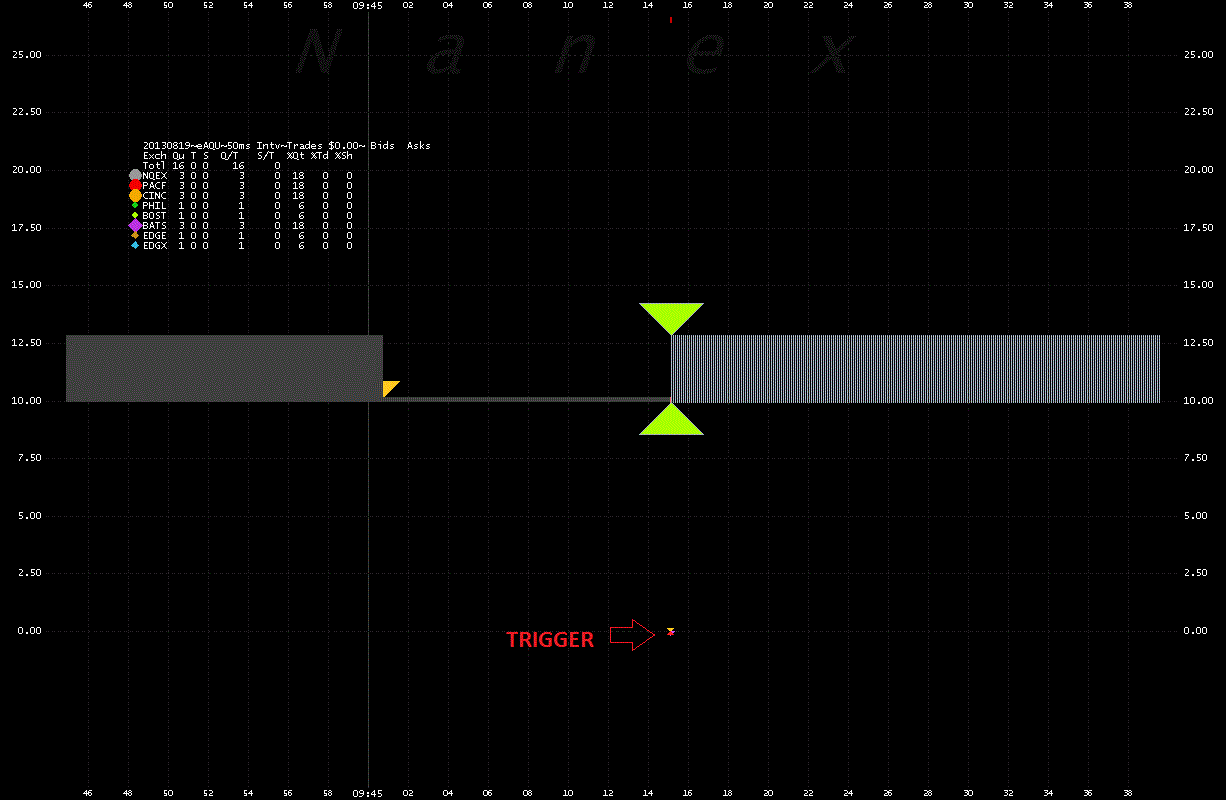Click the green PHIL diamond marker
This screenshot has height=800, width=1226.
tap(135, 205)
